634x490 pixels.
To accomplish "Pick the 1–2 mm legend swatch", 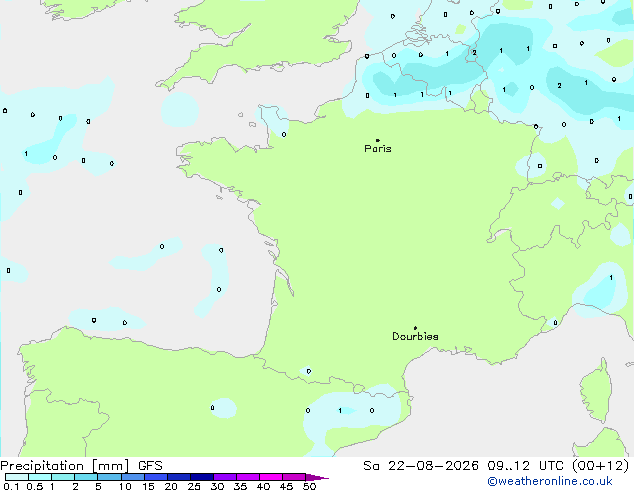I will coord(63,477).
